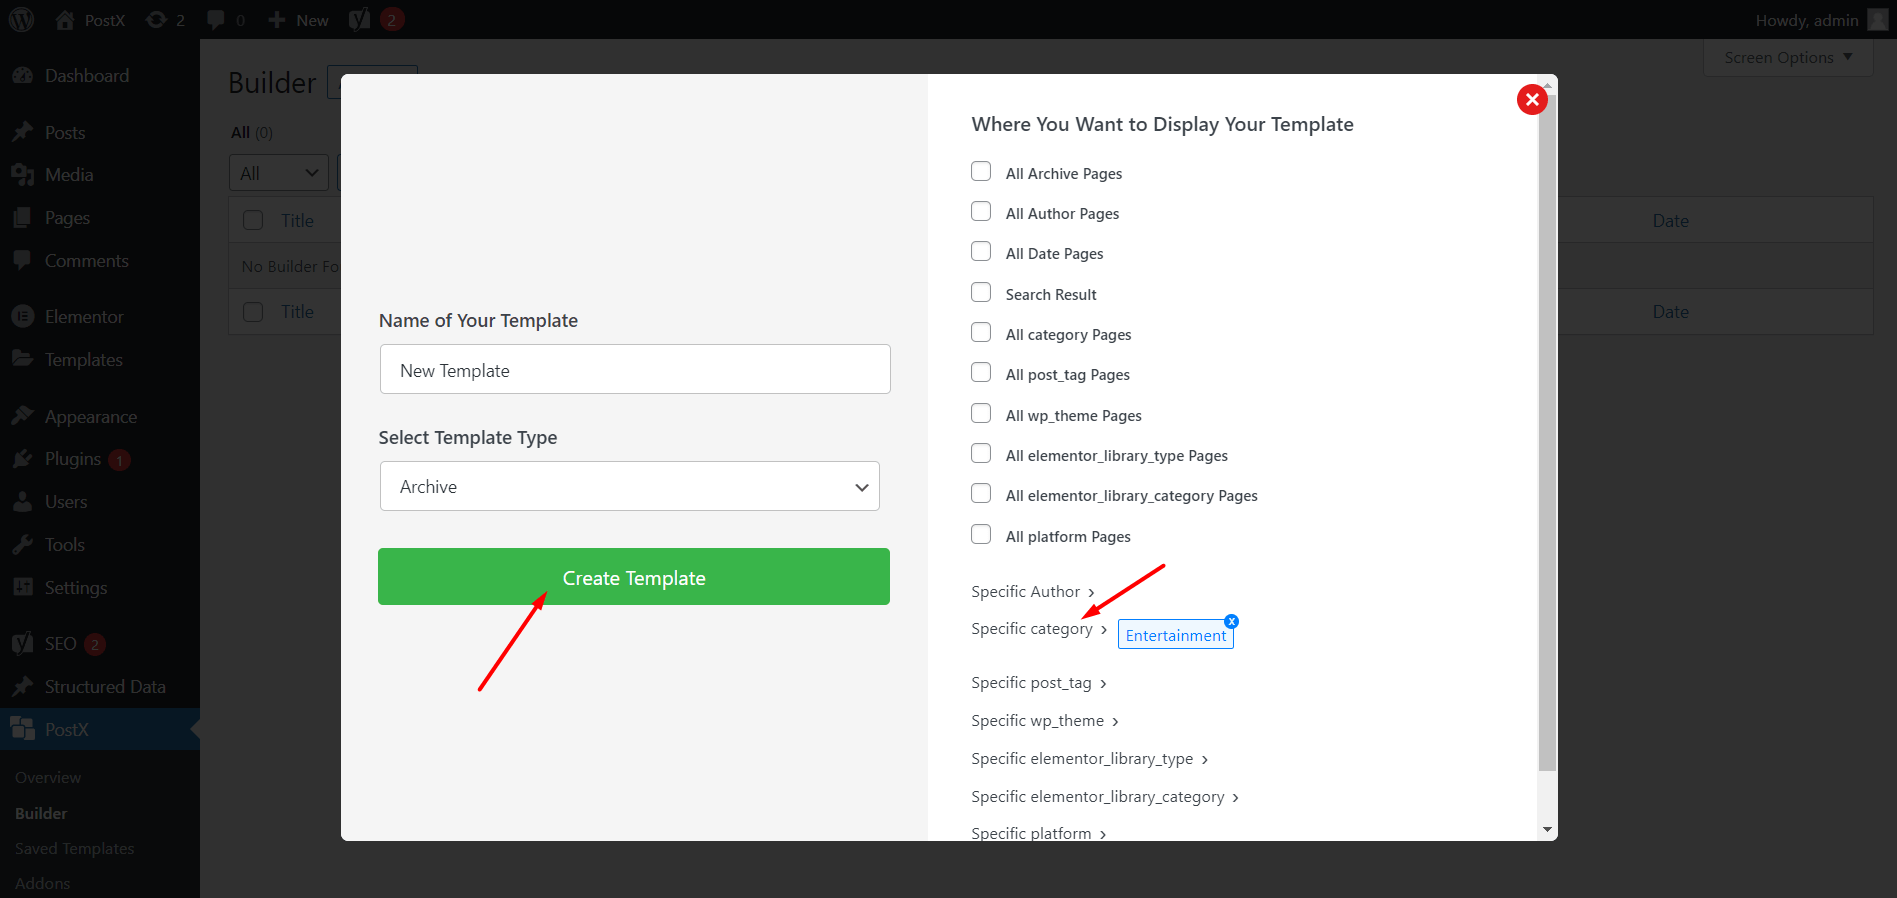Open the updates icon in admin bar
The height and width of the screenshot is (898, 1897).
pyautogui.click(x=156, y=20)
